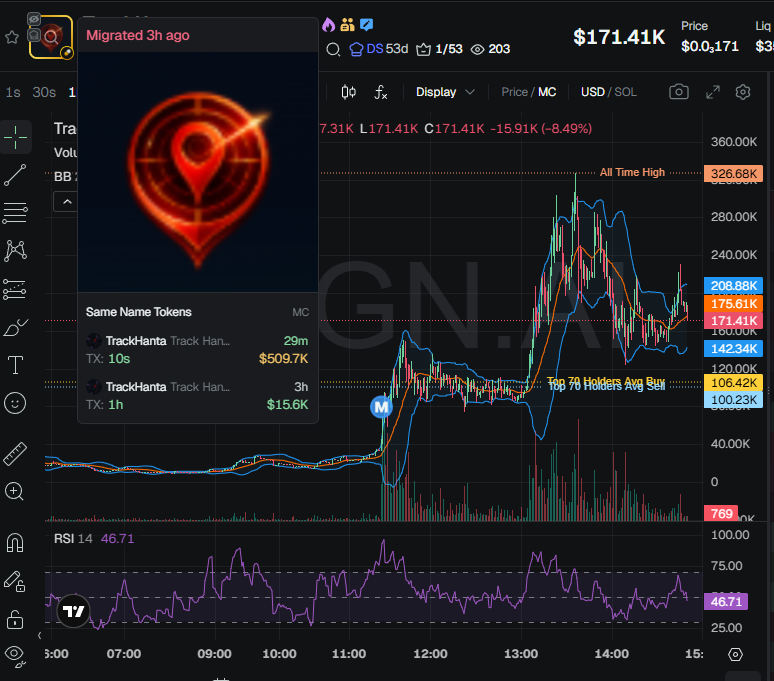Add token to favorites with star icon
This screenshot has height=681, width=774.
12,37
